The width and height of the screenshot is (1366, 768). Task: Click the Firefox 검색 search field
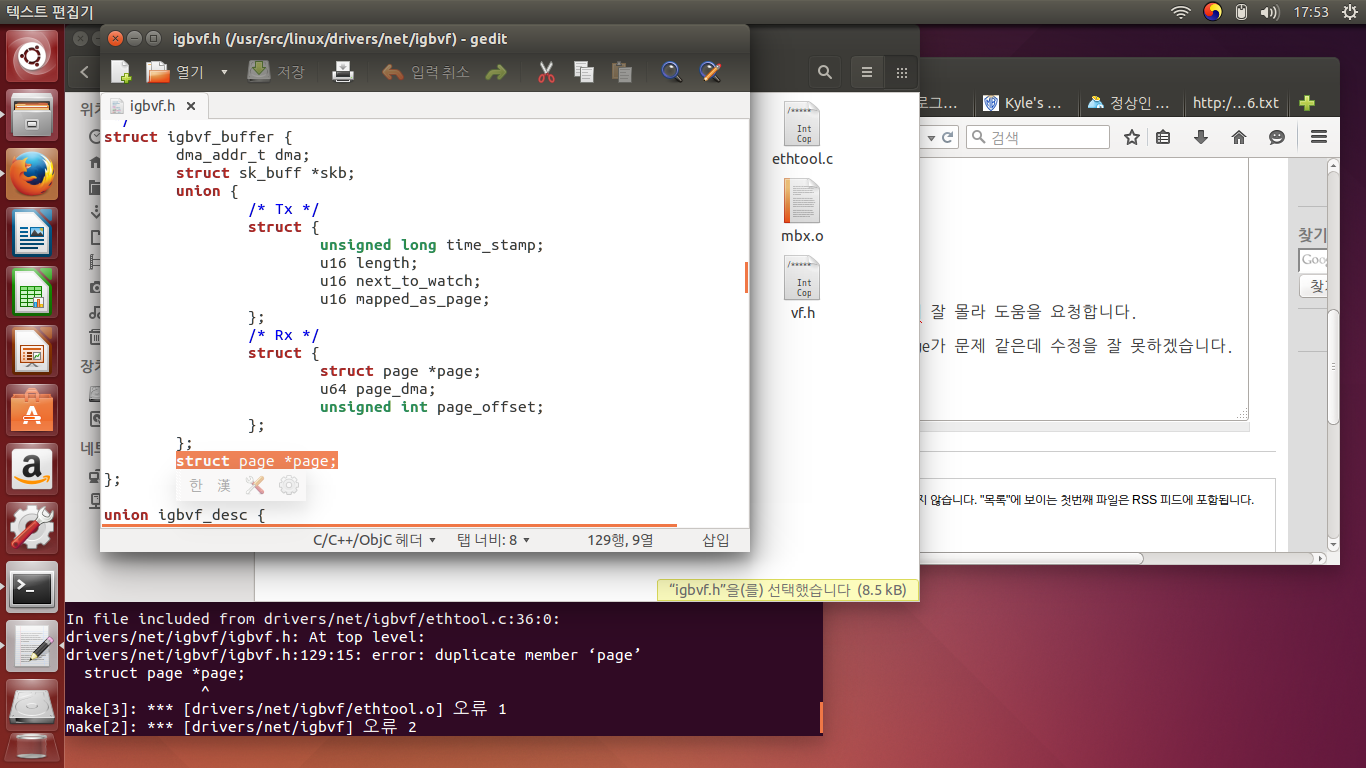pyautogui.click(x=1038, y=137)
